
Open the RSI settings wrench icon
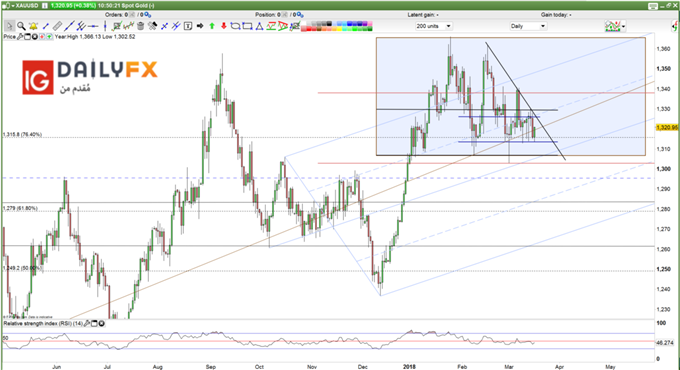[x=87, y=324]
